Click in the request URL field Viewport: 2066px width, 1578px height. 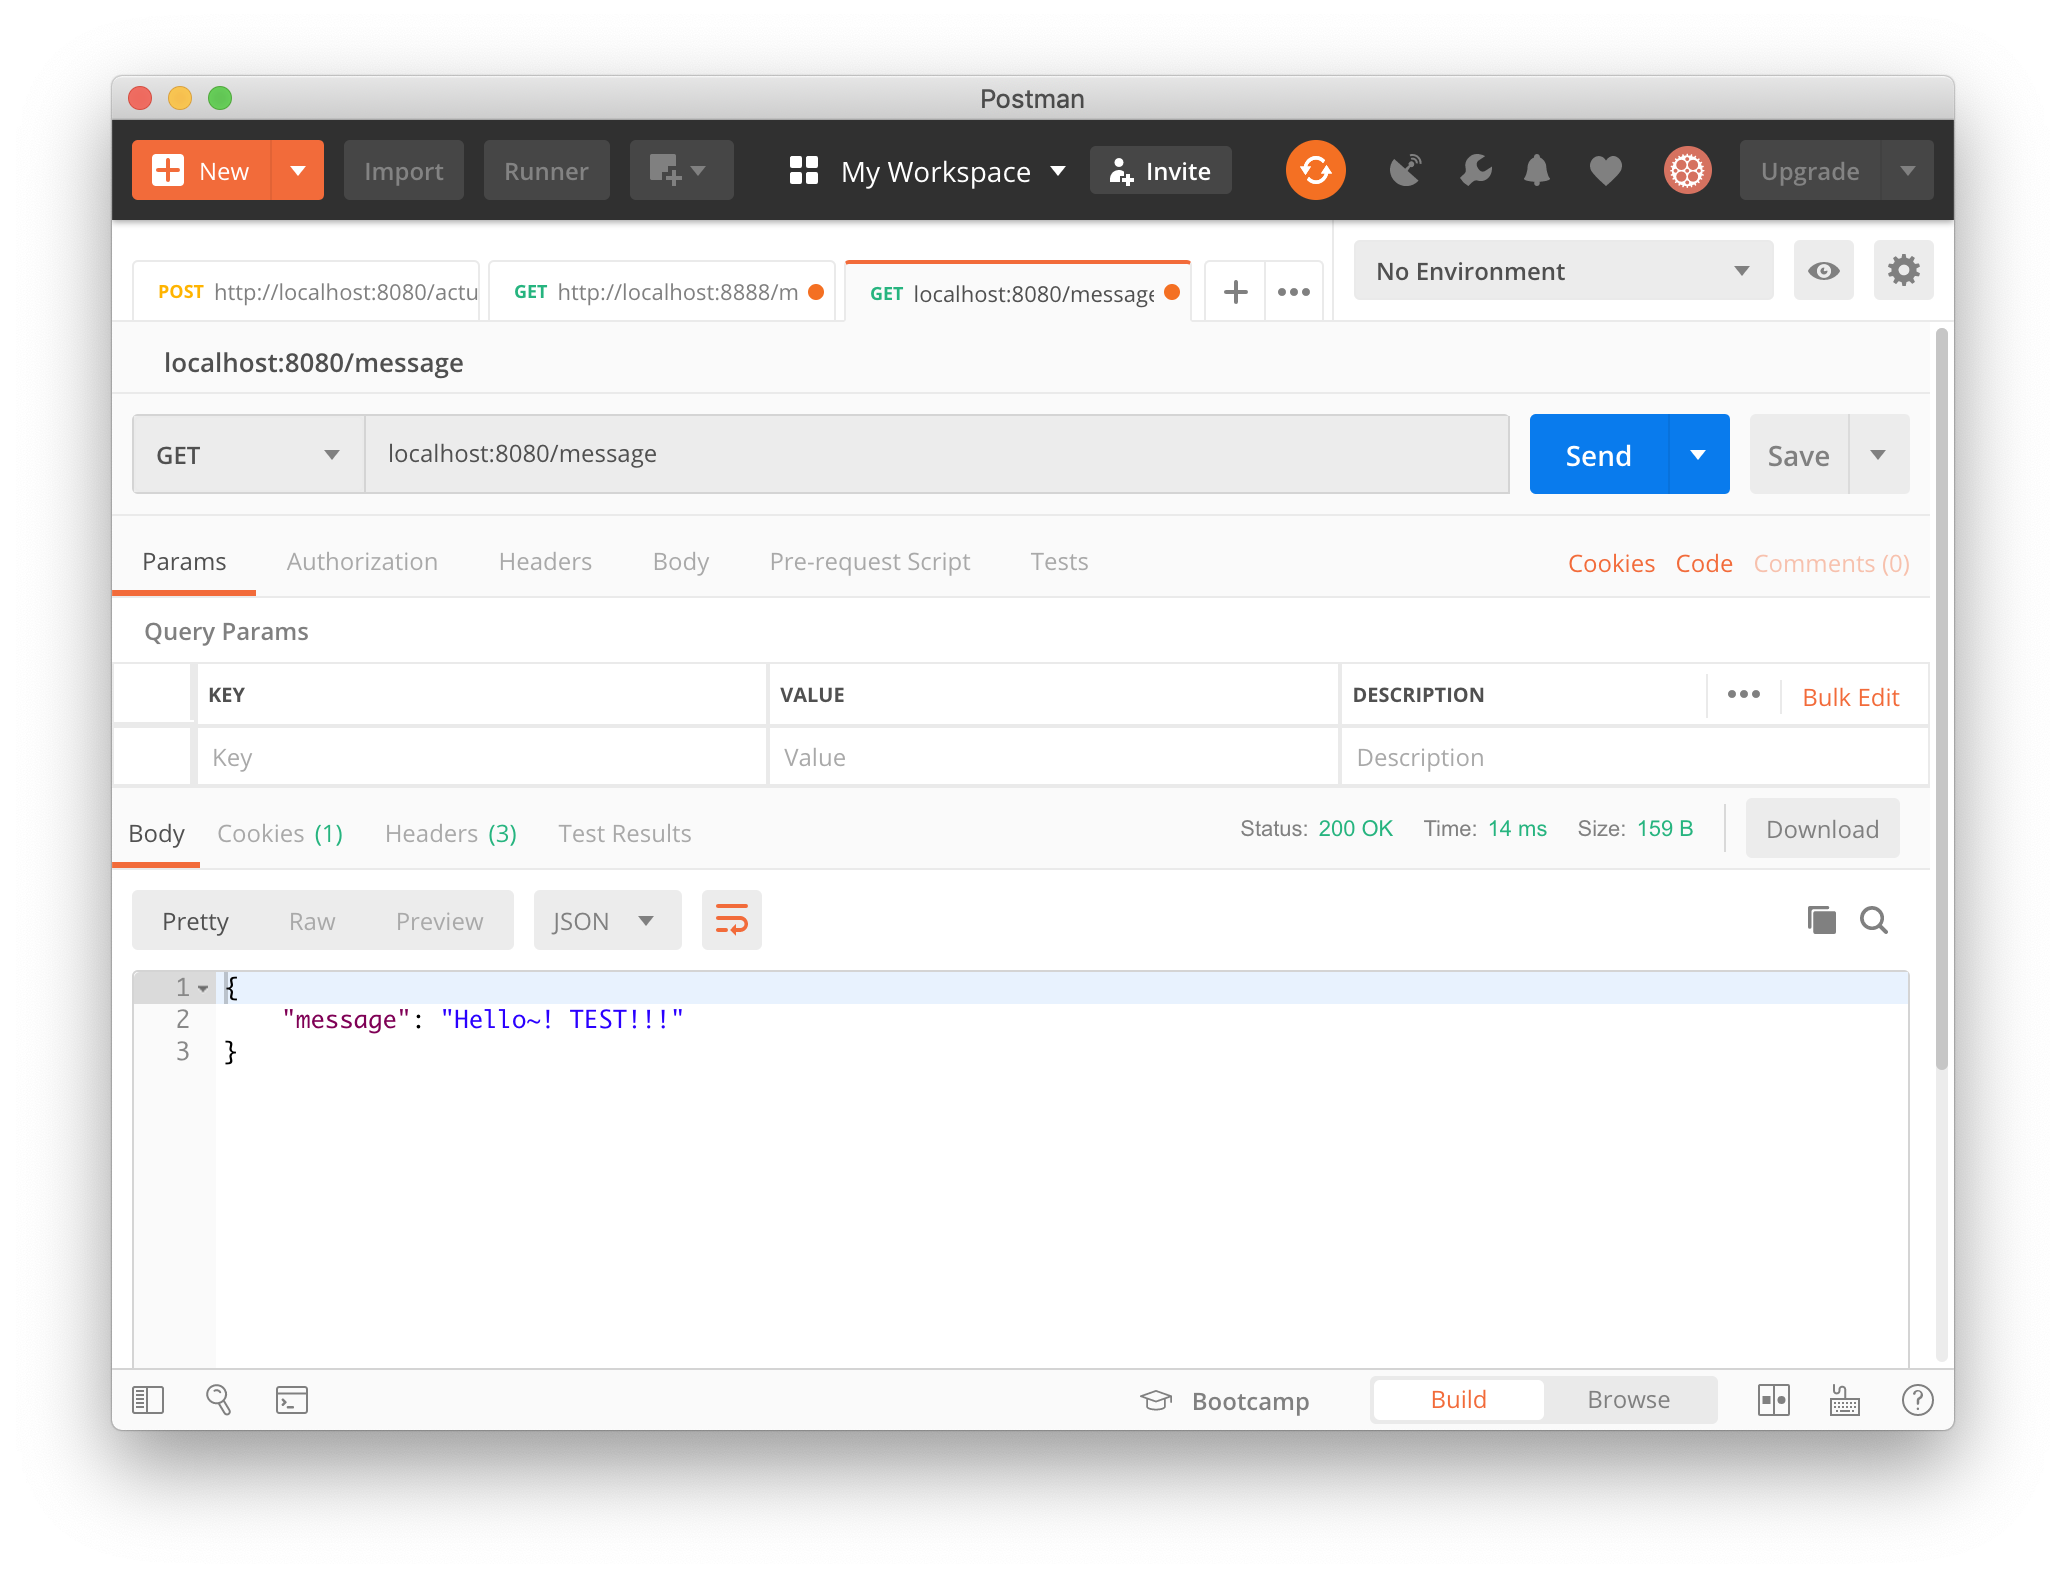[936, 455]
